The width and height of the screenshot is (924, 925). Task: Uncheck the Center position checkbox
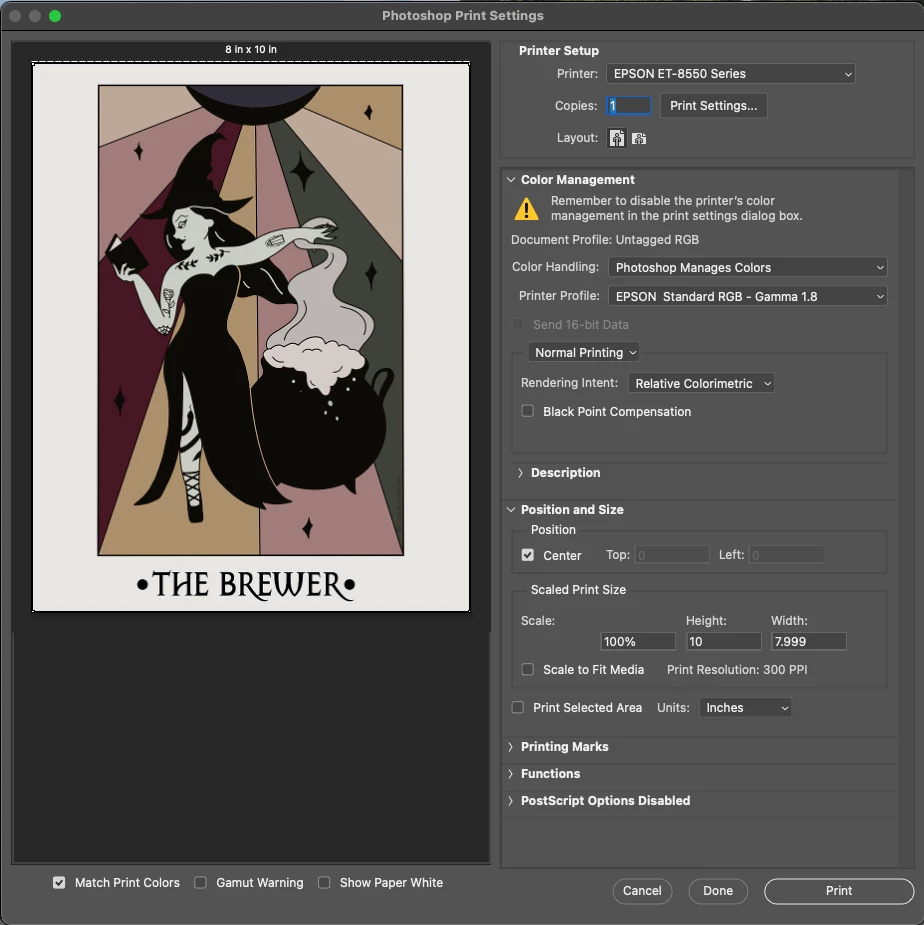click(x=527, y=555)
